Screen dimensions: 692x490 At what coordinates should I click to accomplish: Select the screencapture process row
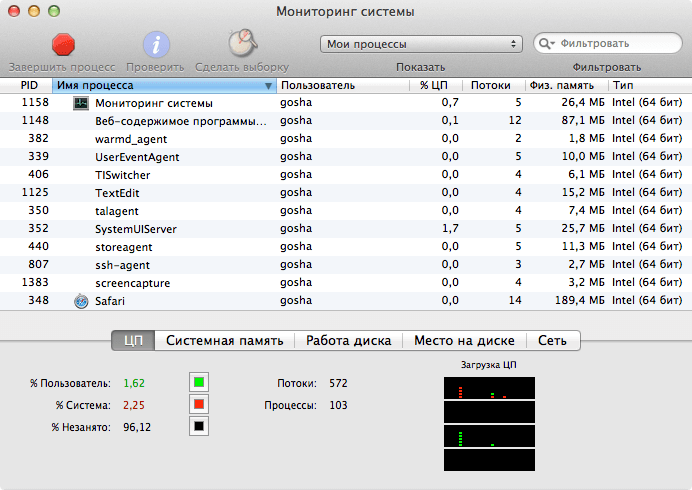(x=346, y=283)
